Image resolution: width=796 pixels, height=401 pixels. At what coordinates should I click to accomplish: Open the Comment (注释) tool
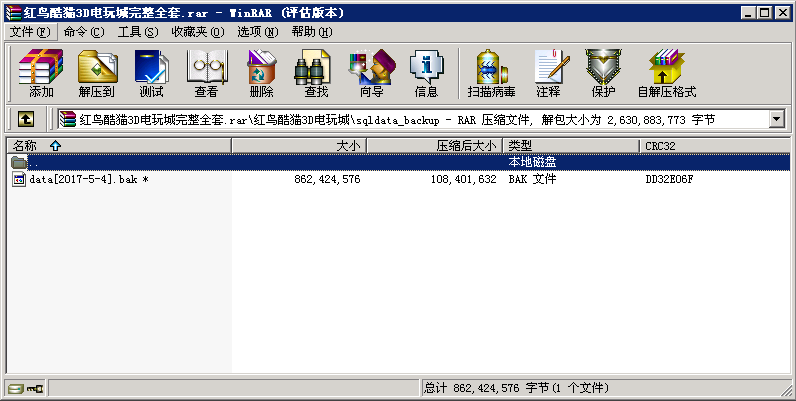[548, 74]
